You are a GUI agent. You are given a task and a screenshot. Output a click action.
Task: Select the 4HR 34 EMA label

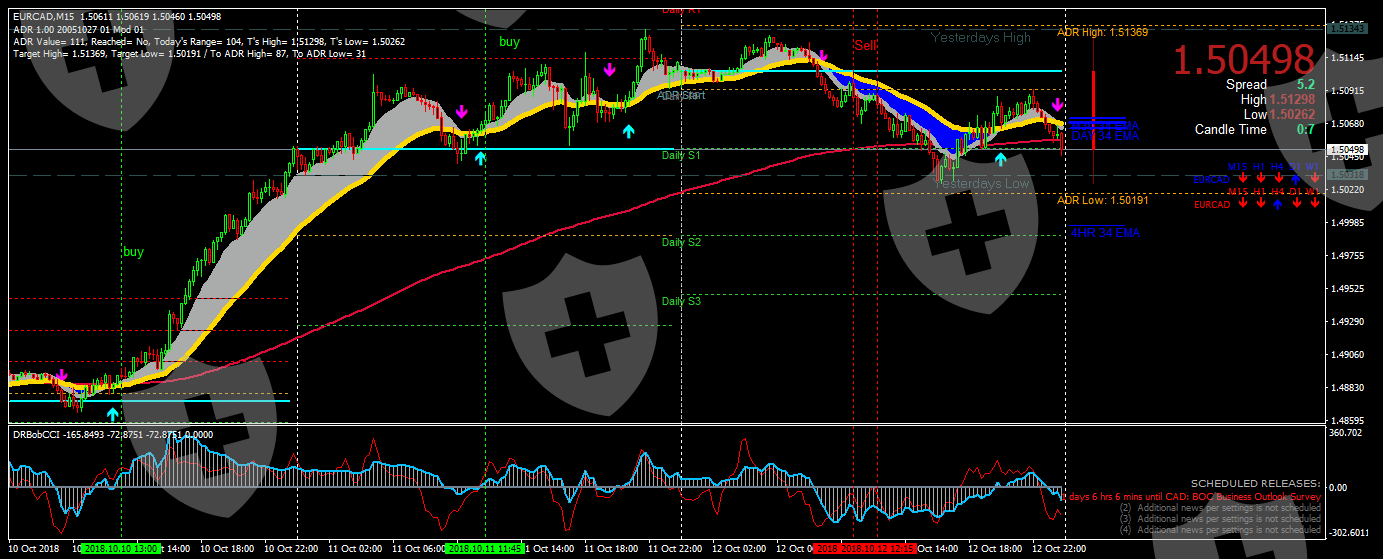coord(1104,233)
